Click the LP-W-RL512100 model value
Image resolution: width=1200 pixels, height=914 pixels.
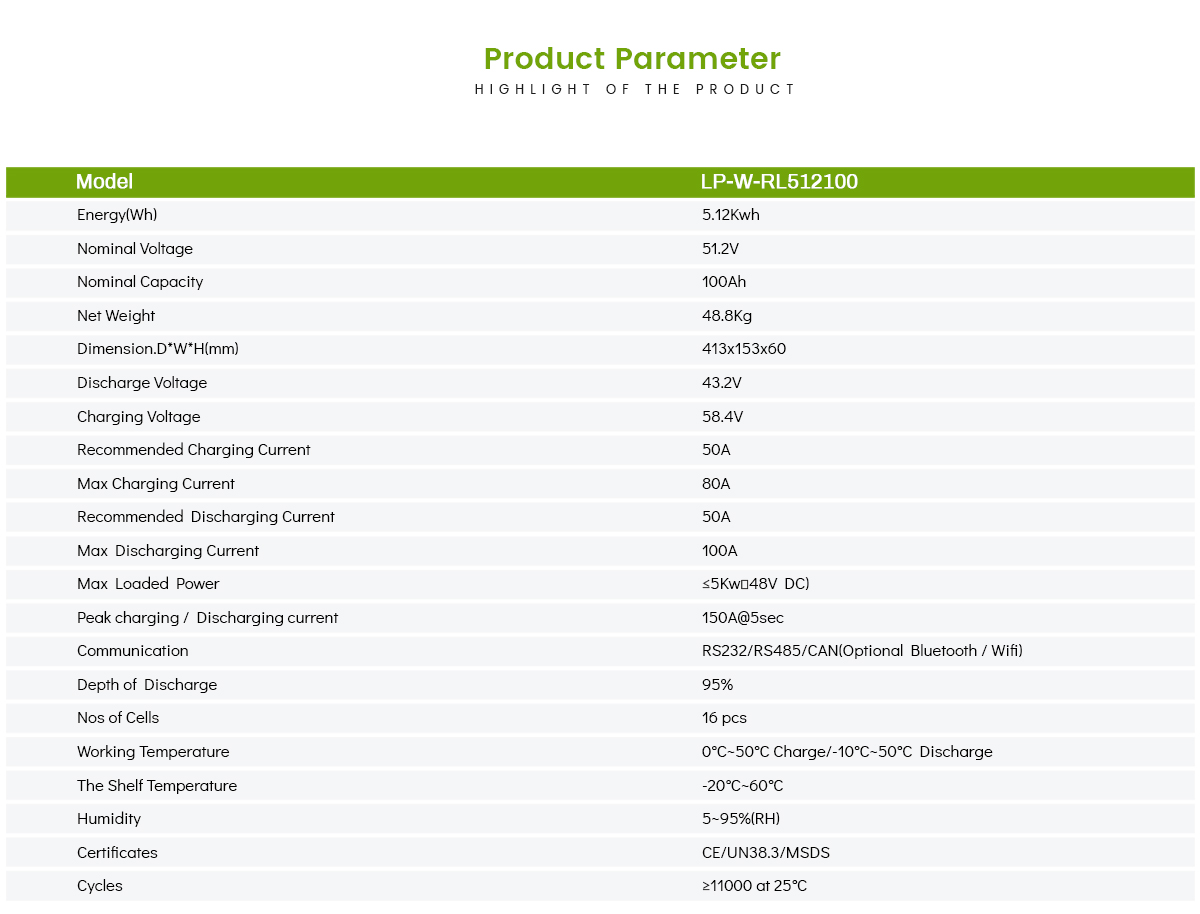click(x=779, y=182)
